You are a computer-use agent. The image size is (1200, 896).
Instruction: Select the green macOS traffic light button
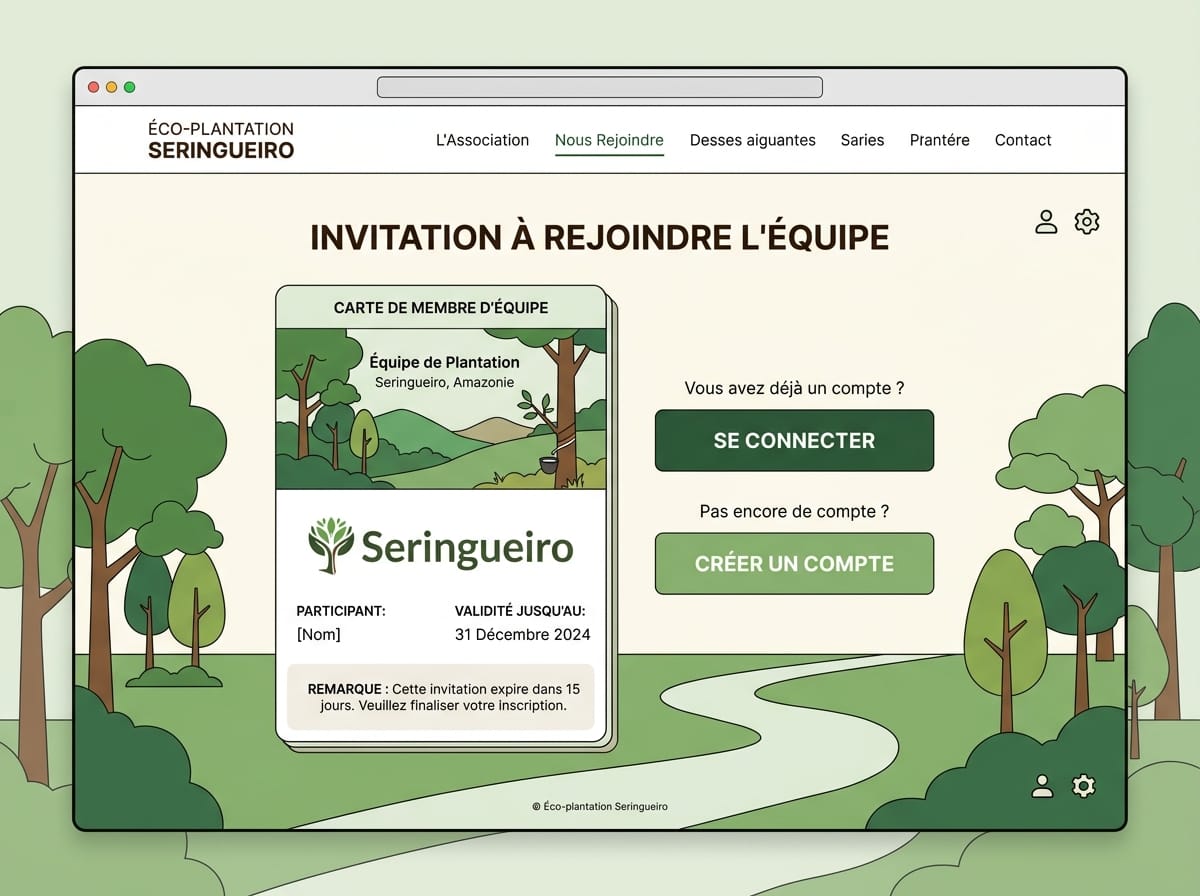pos(129,87)
